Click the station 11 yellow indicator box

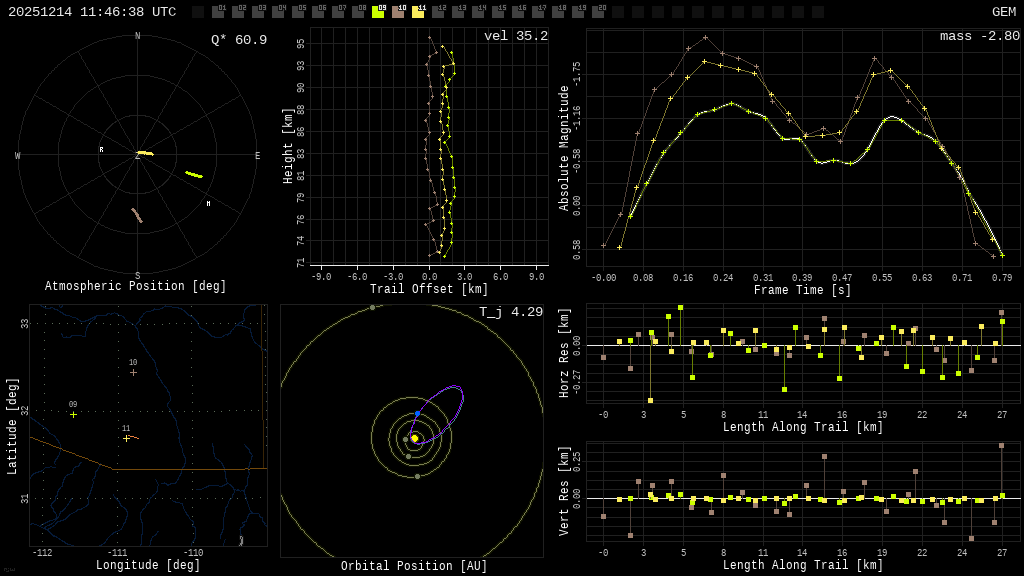pos(418,12)
